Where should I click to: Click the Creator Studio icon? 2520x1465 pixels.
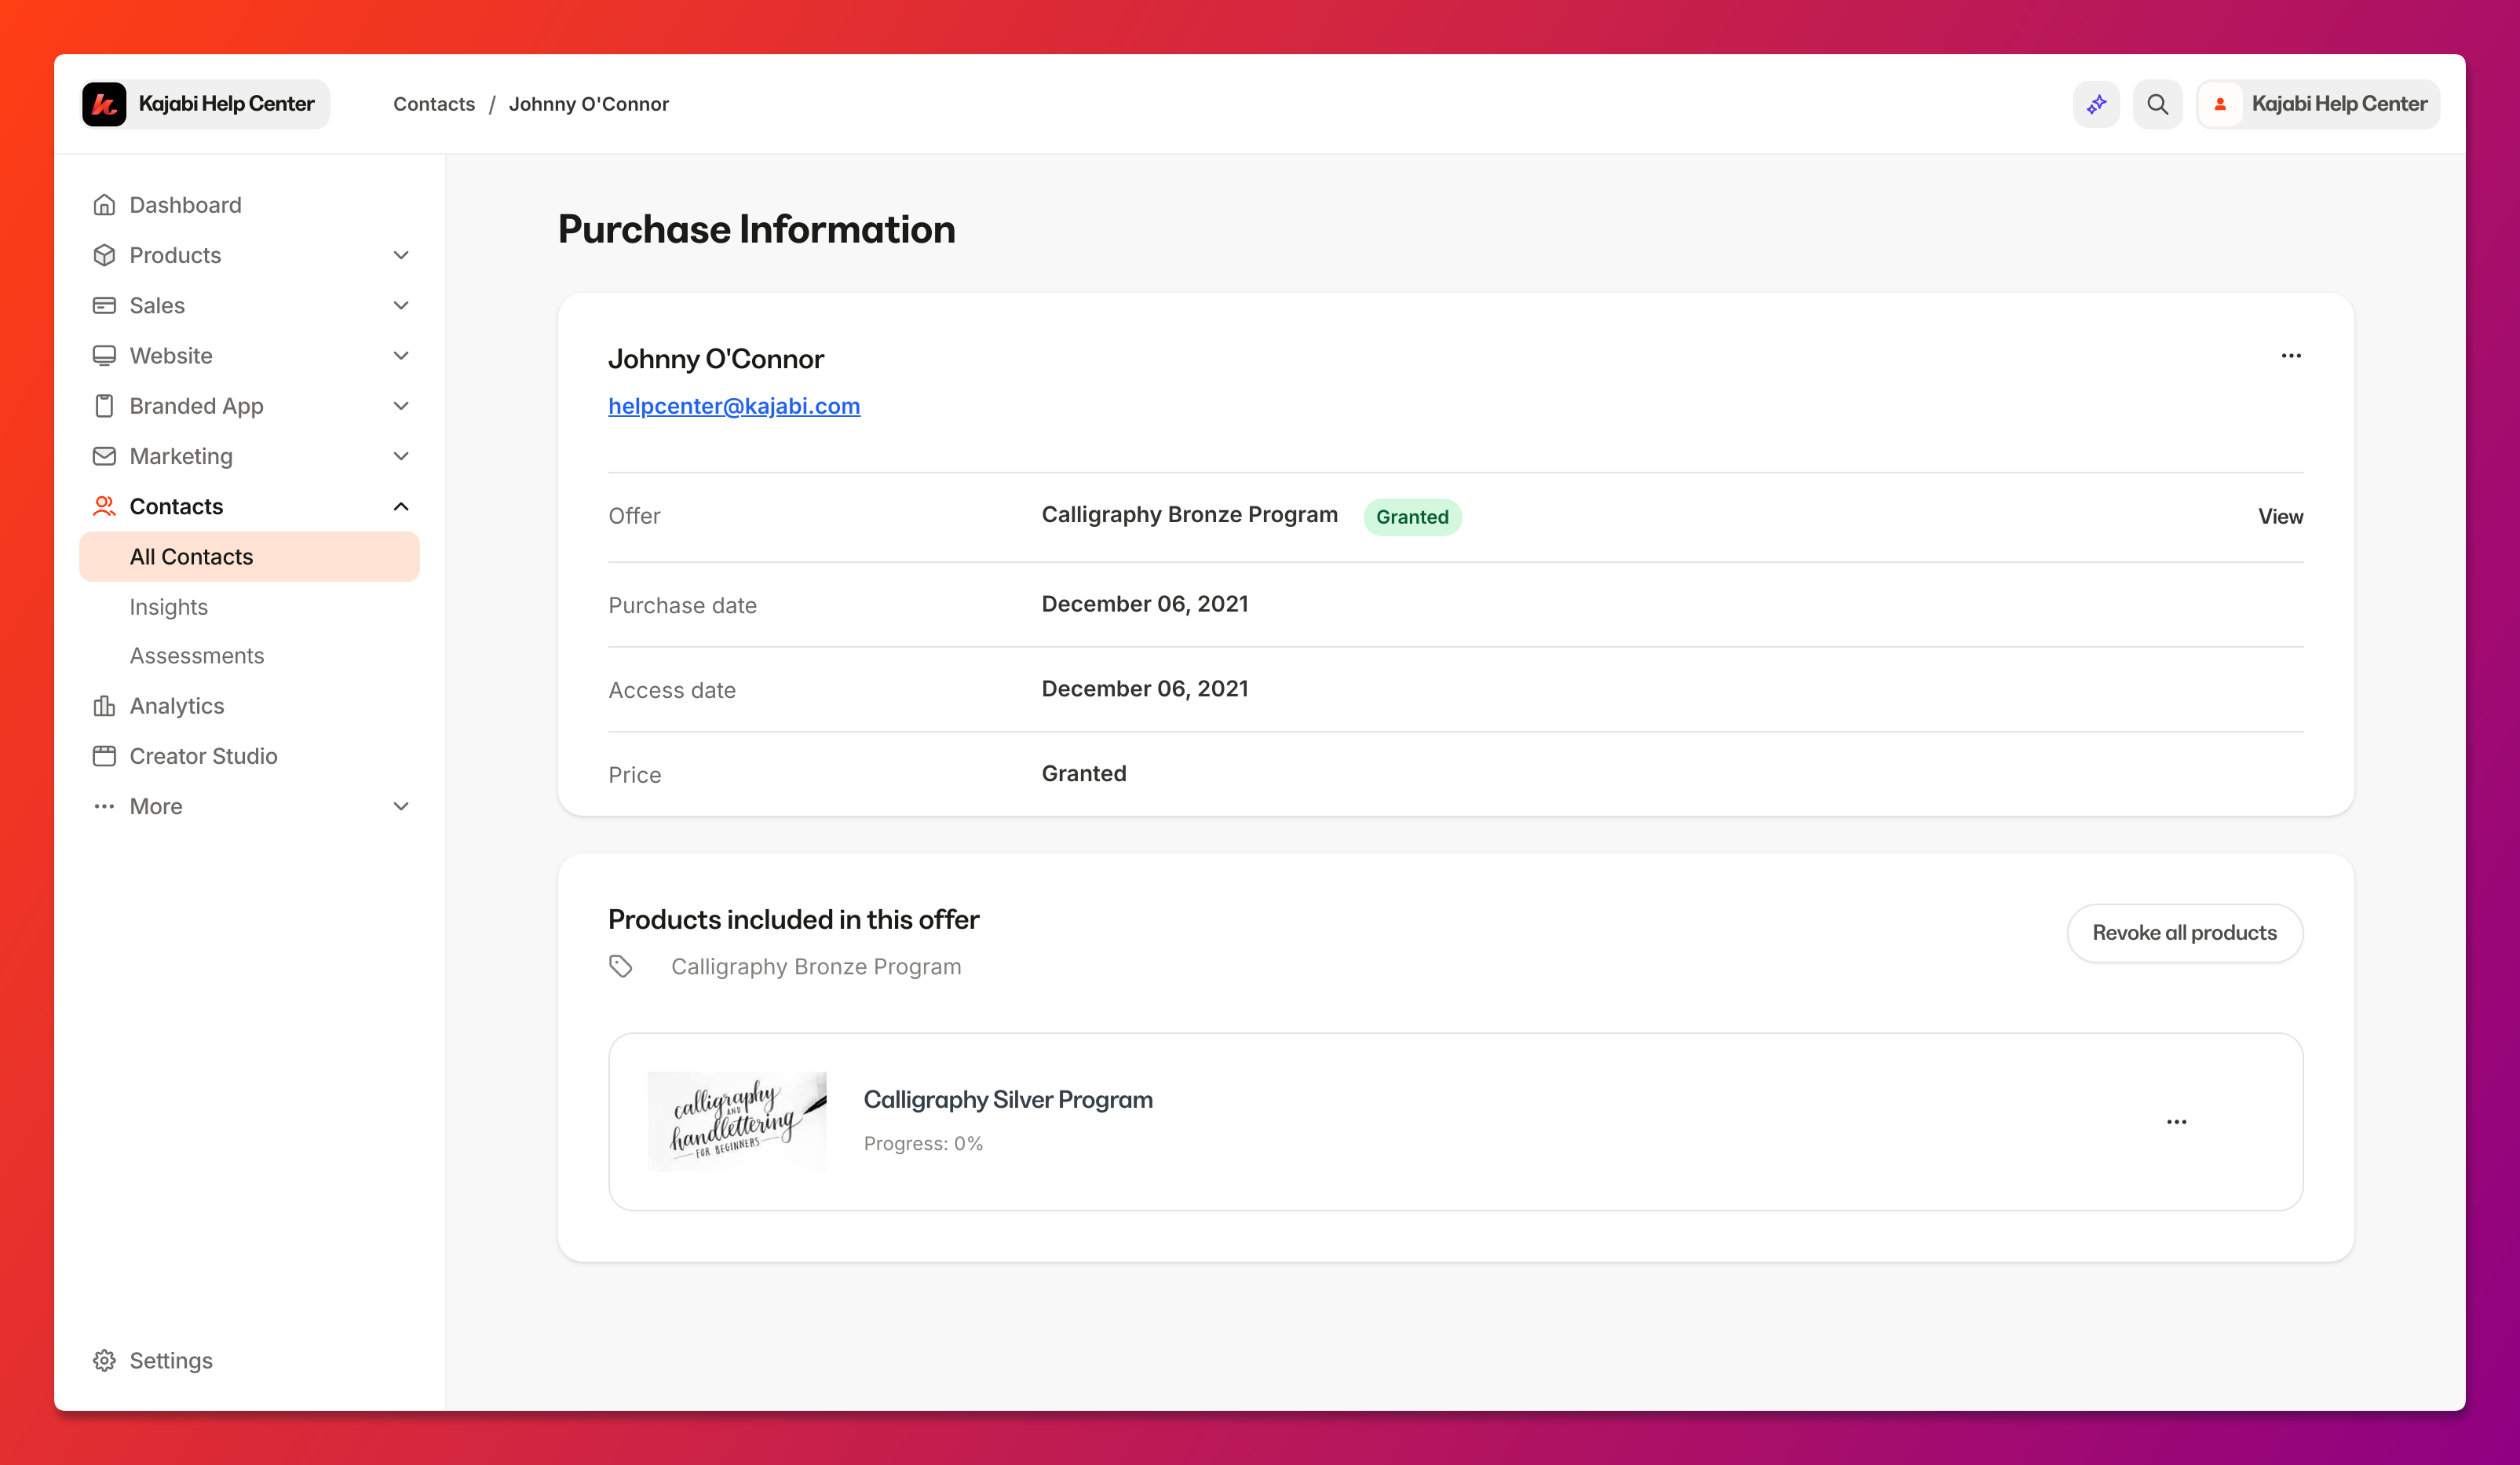pyautogui.click(x=104, y=756)
